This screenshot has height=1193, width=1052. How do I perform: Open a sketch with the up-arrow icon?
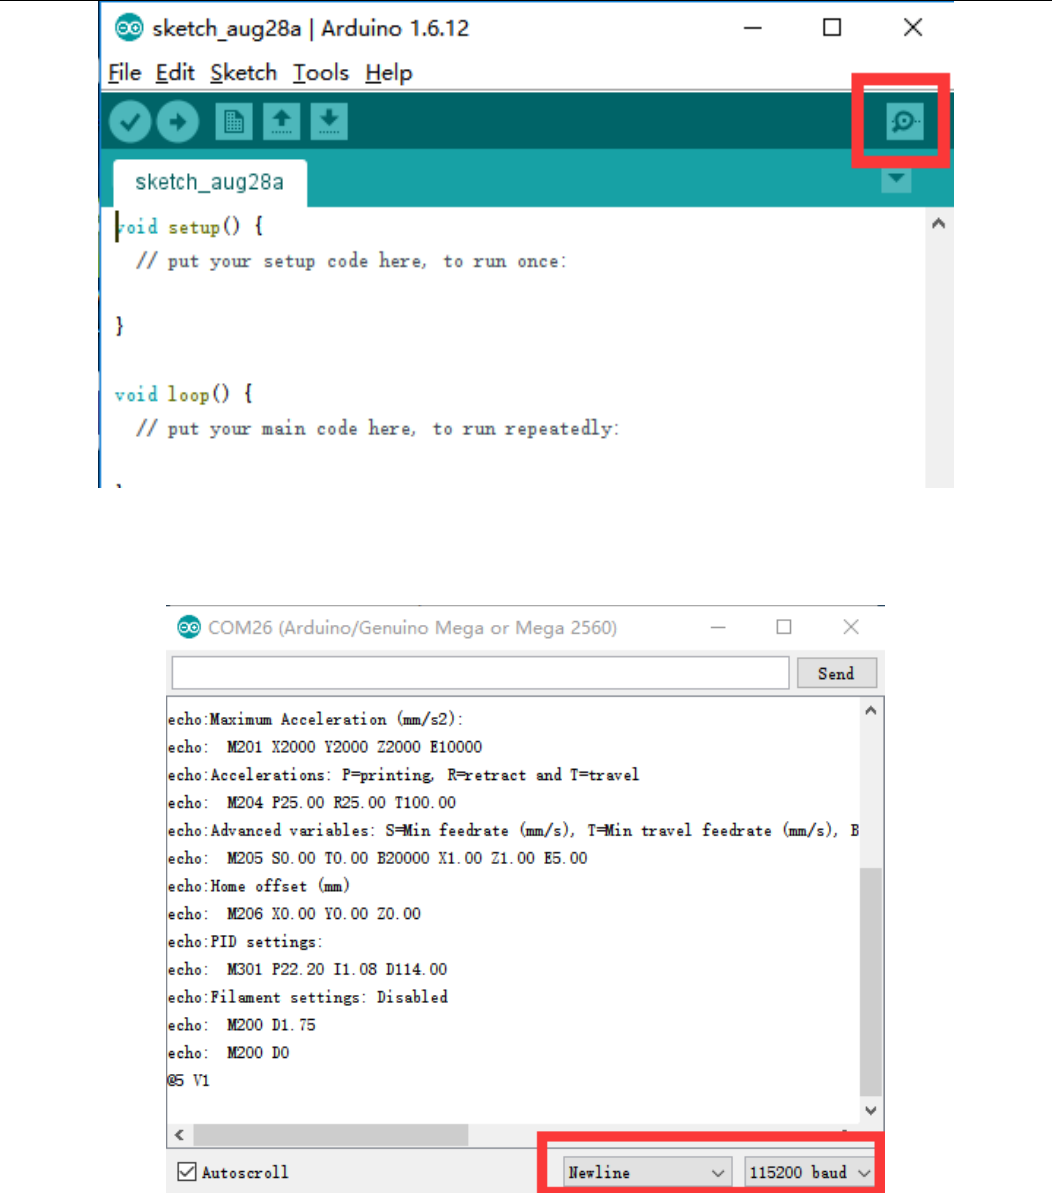pyautogui.click(x=281, y=122)
